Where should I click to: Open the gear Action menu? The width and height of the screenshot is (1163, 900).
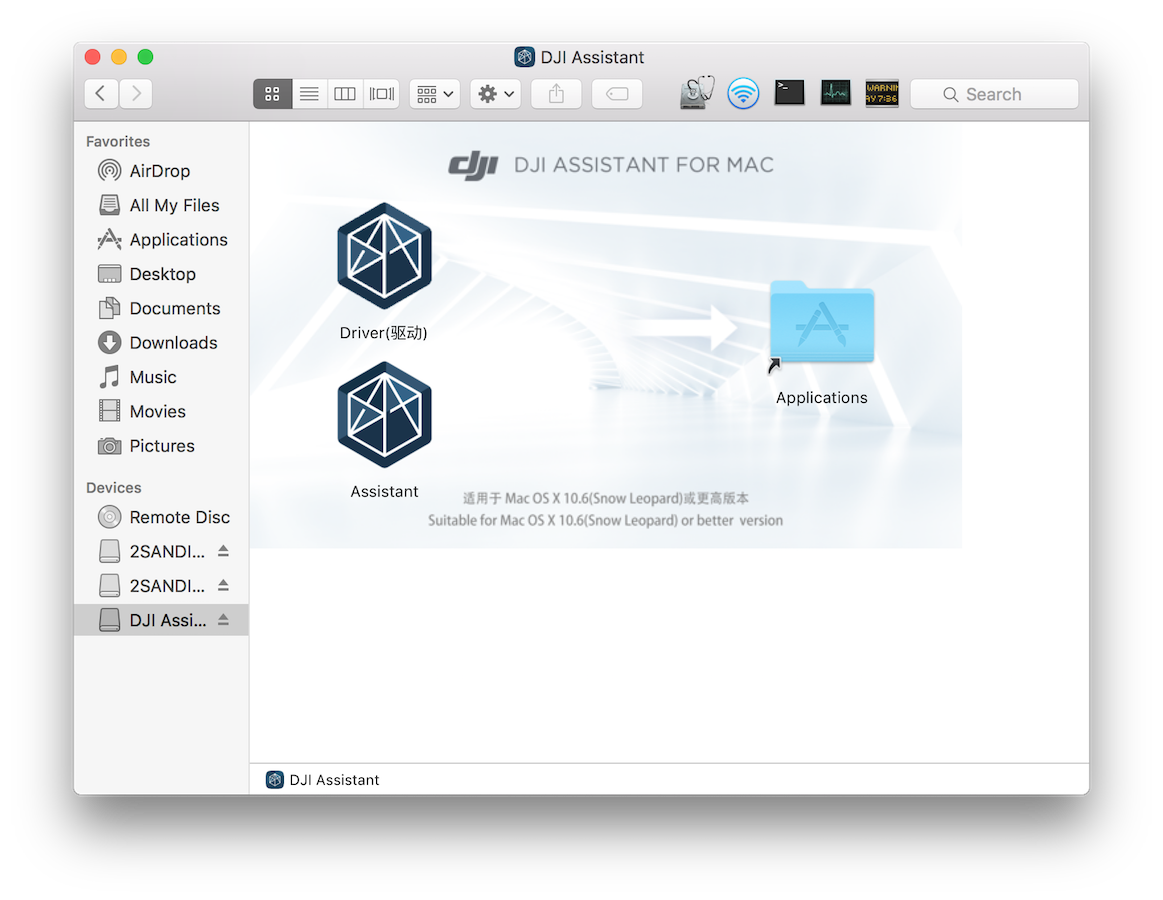[495, 93]
